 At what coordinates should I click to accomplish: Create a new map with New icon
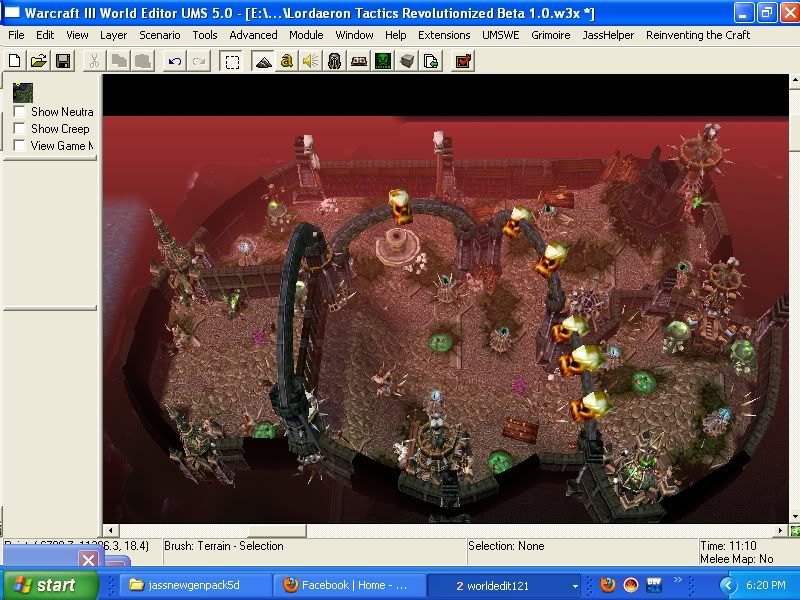click(x=14, y=61)
